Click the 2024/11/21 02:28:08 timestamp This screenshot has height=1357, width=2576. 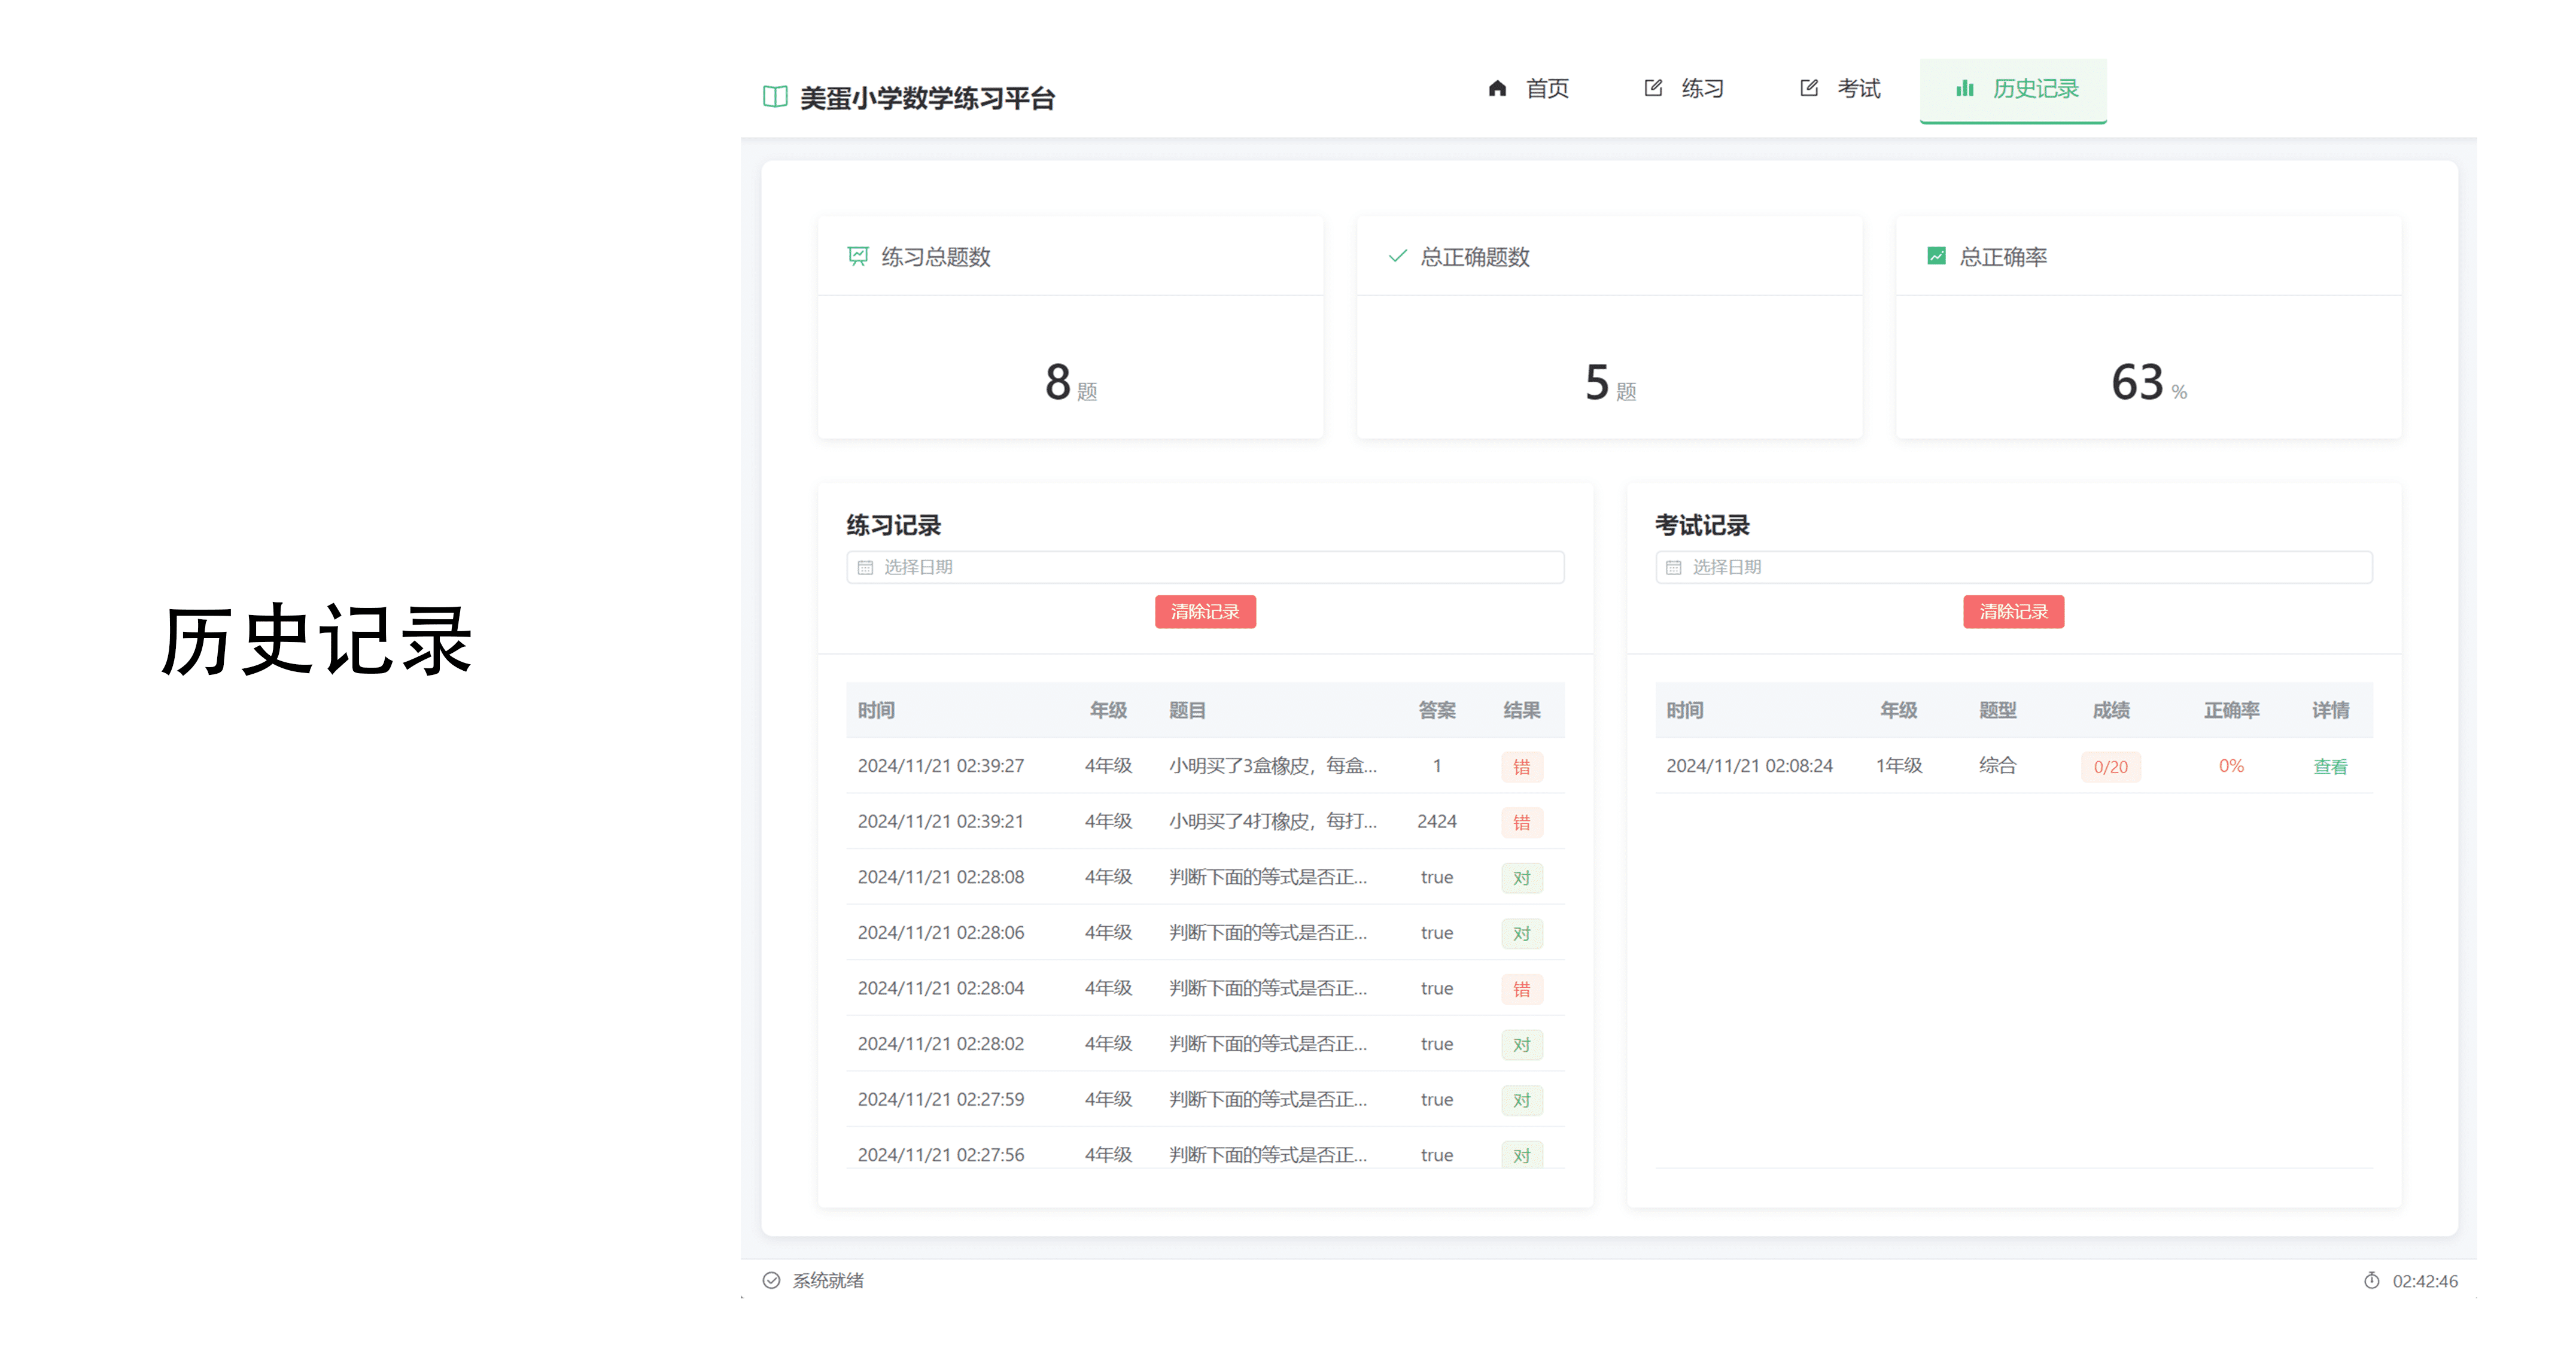[940, 877]
